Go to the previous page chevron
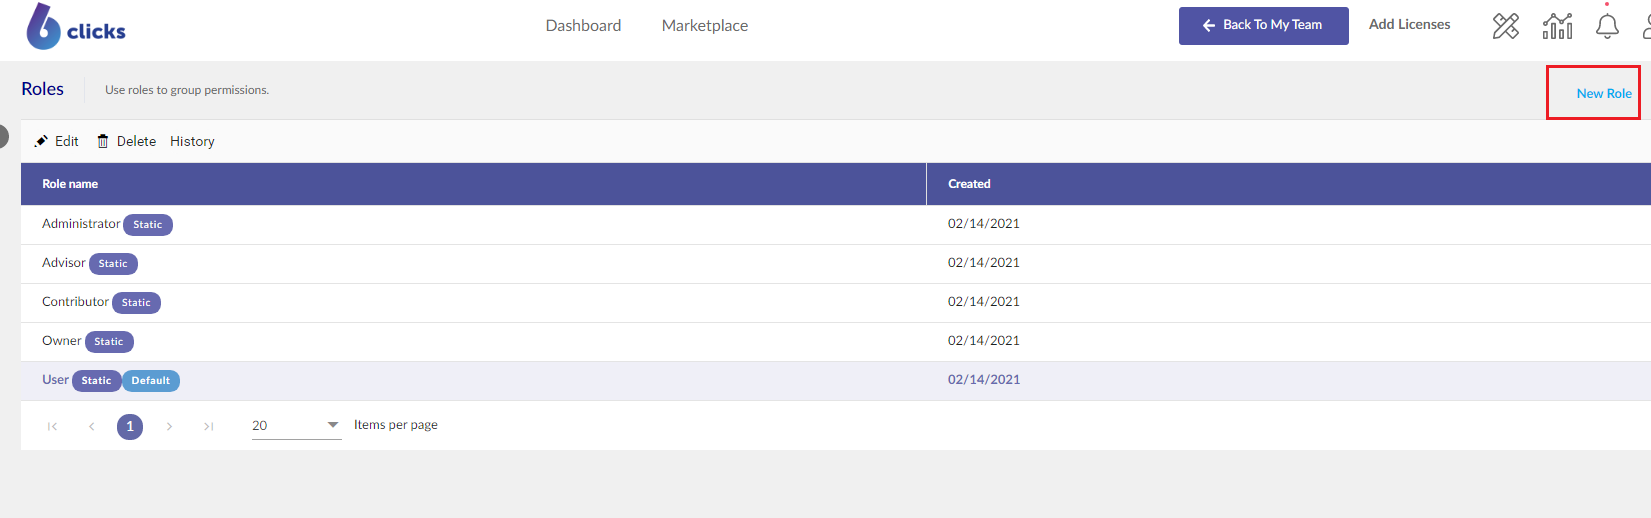The width and height of the screenshot is (1651, 518). click(x=91, y=426)
